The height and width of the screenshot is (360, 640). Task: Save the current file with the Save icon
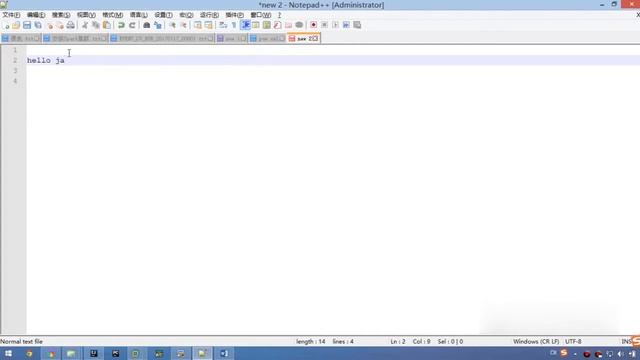27,25
